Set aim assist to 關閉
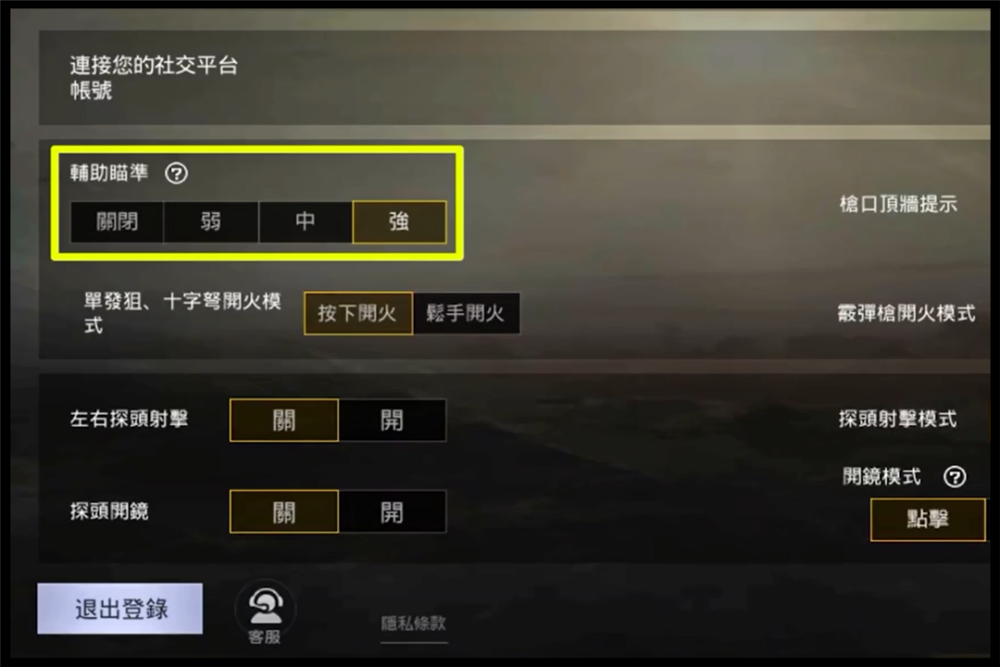Viewport: 1000px width, 667px height. 117,222
